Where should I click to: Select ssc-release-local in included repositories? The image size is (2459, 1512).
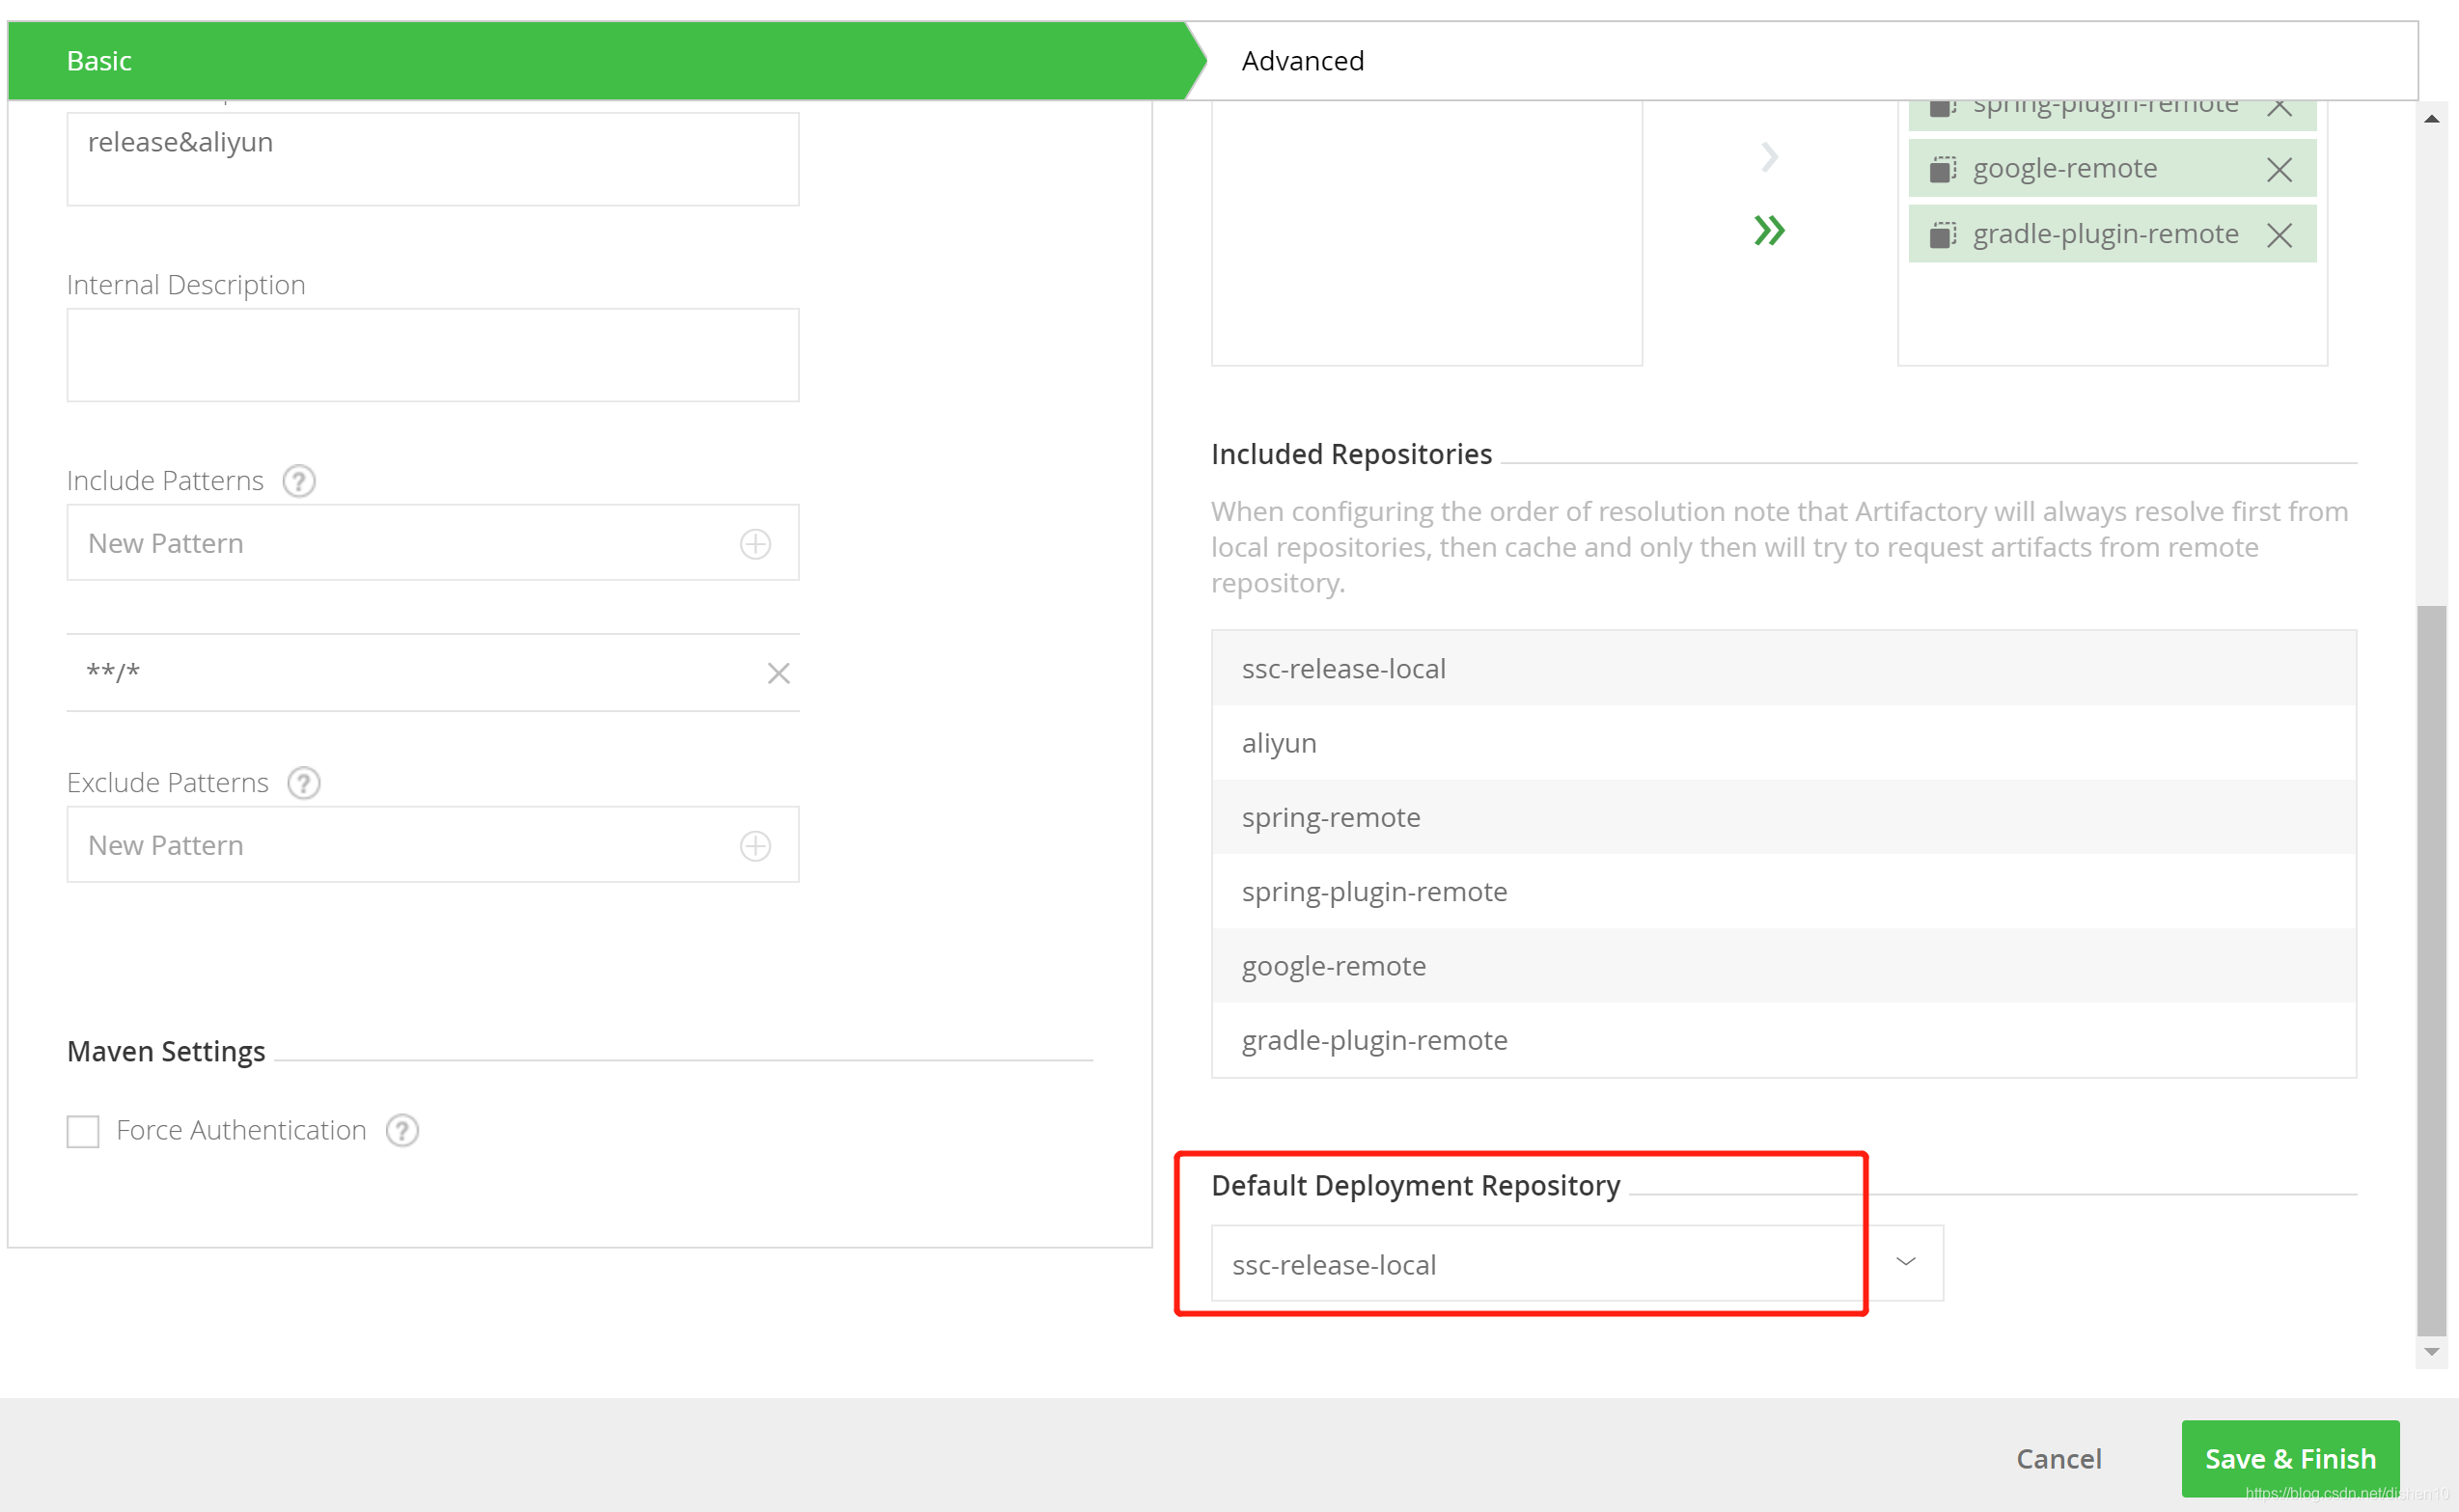1343,668
